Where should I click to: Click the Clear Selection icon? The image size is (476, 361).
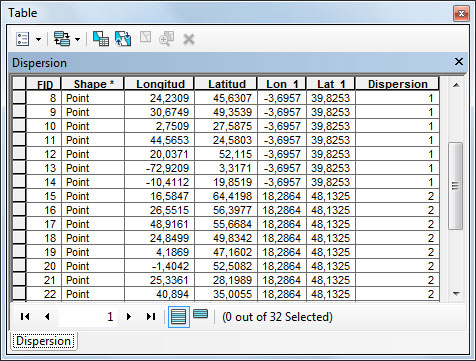(145, 37)
